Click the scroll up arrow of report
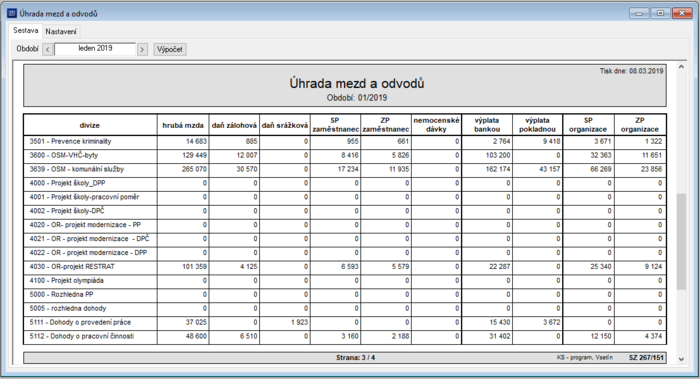Image resolution: width=700 pixels, height=379 pixels. (x=681, y=67)
